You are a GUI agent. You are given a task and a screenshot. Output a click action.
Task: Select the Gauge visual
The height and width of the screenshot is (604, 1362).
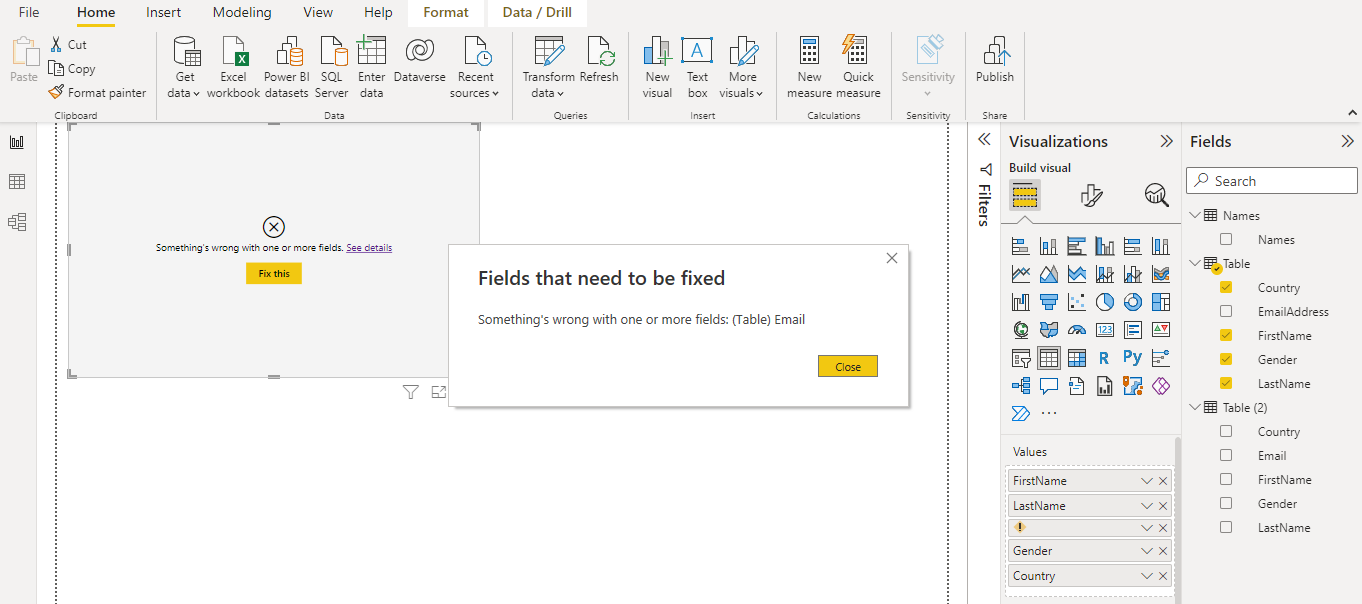[x=1077, y=330]
